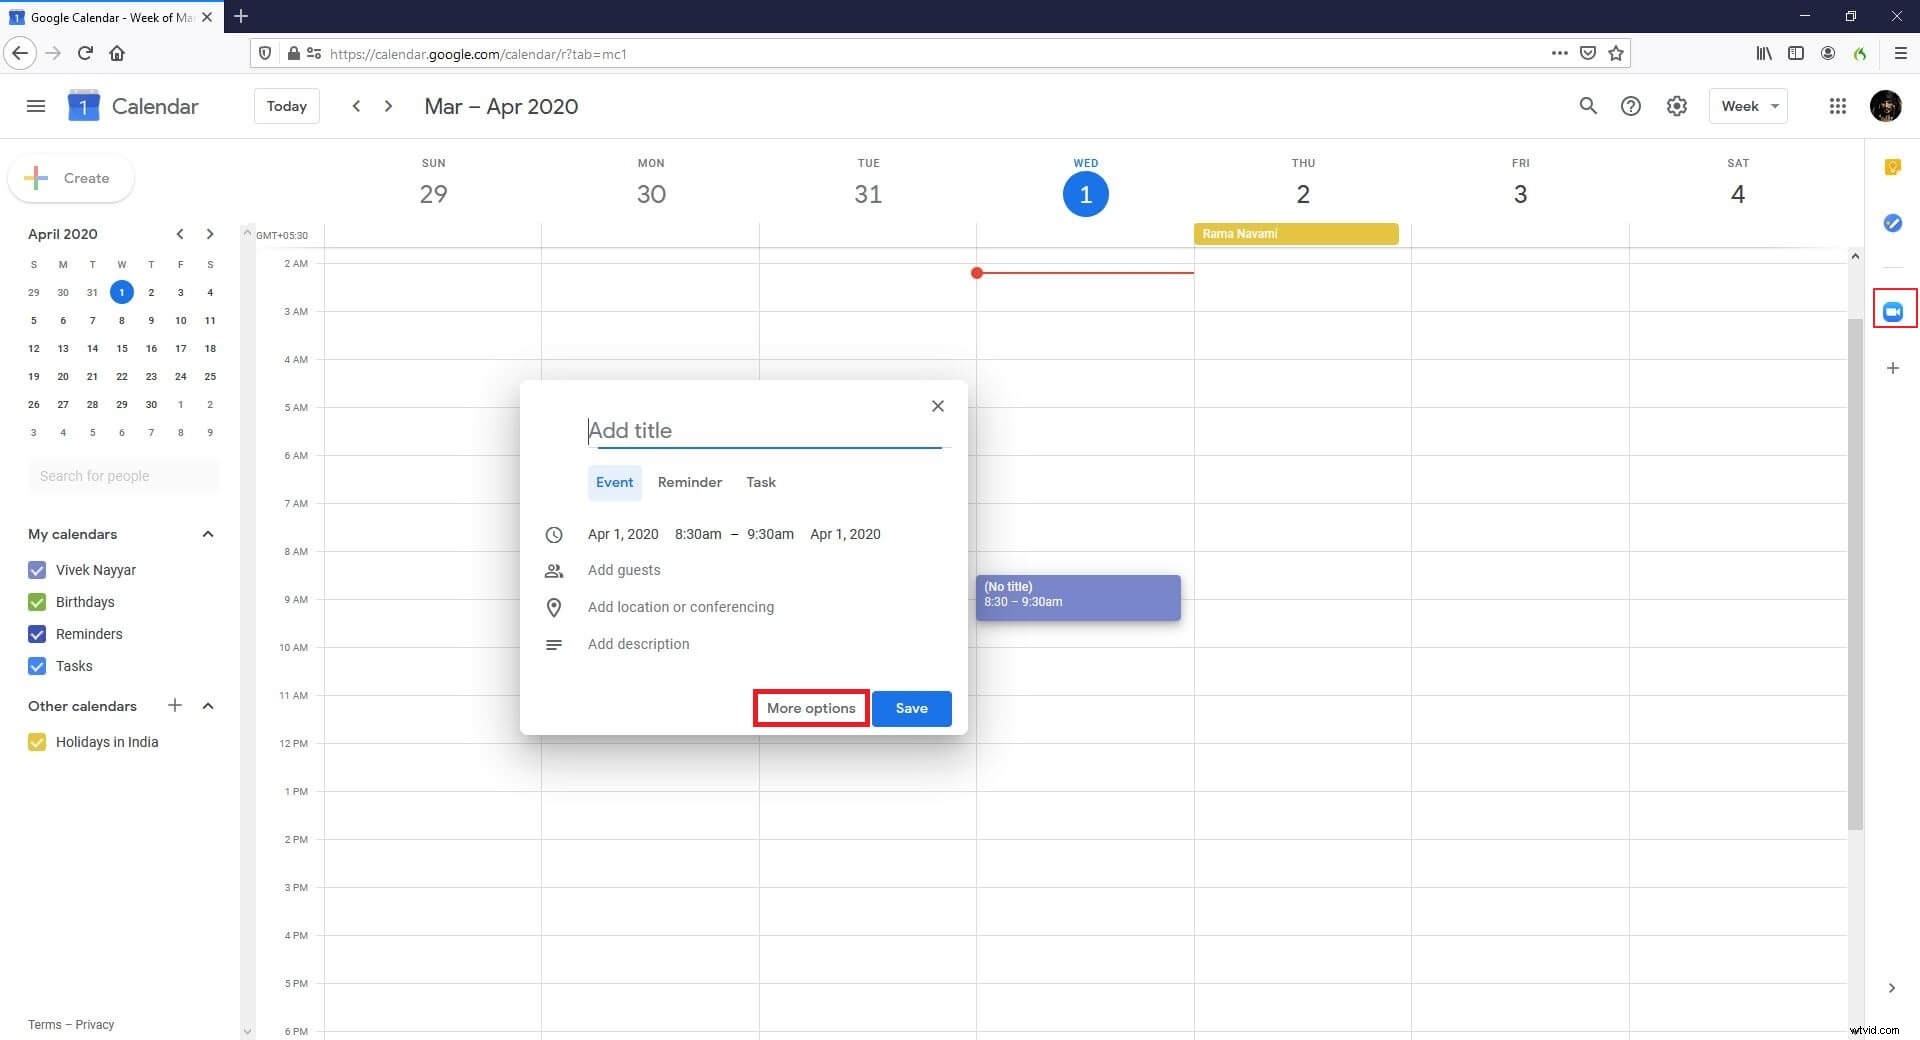The width and height of the screenshot is (1920, 1040).
Task: Uncheck the Birthdays calendar
Action: 37,602
